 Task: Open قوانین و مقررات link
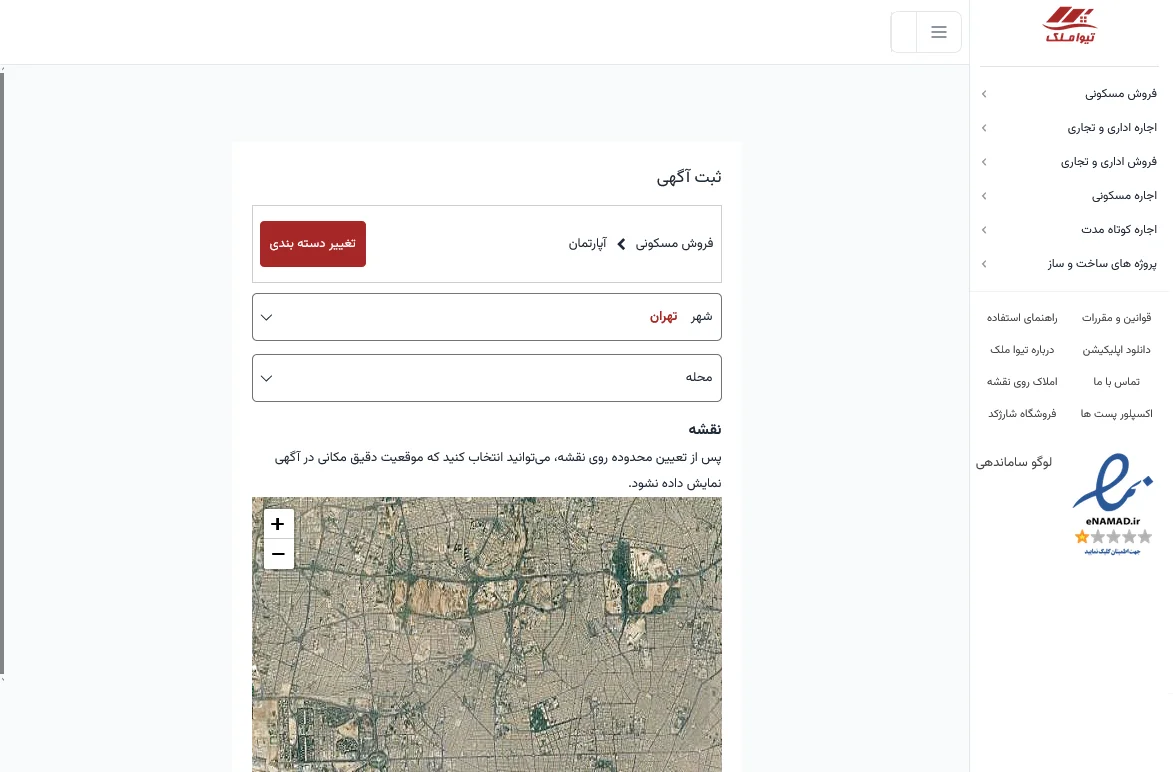(x=1116, y=318)
